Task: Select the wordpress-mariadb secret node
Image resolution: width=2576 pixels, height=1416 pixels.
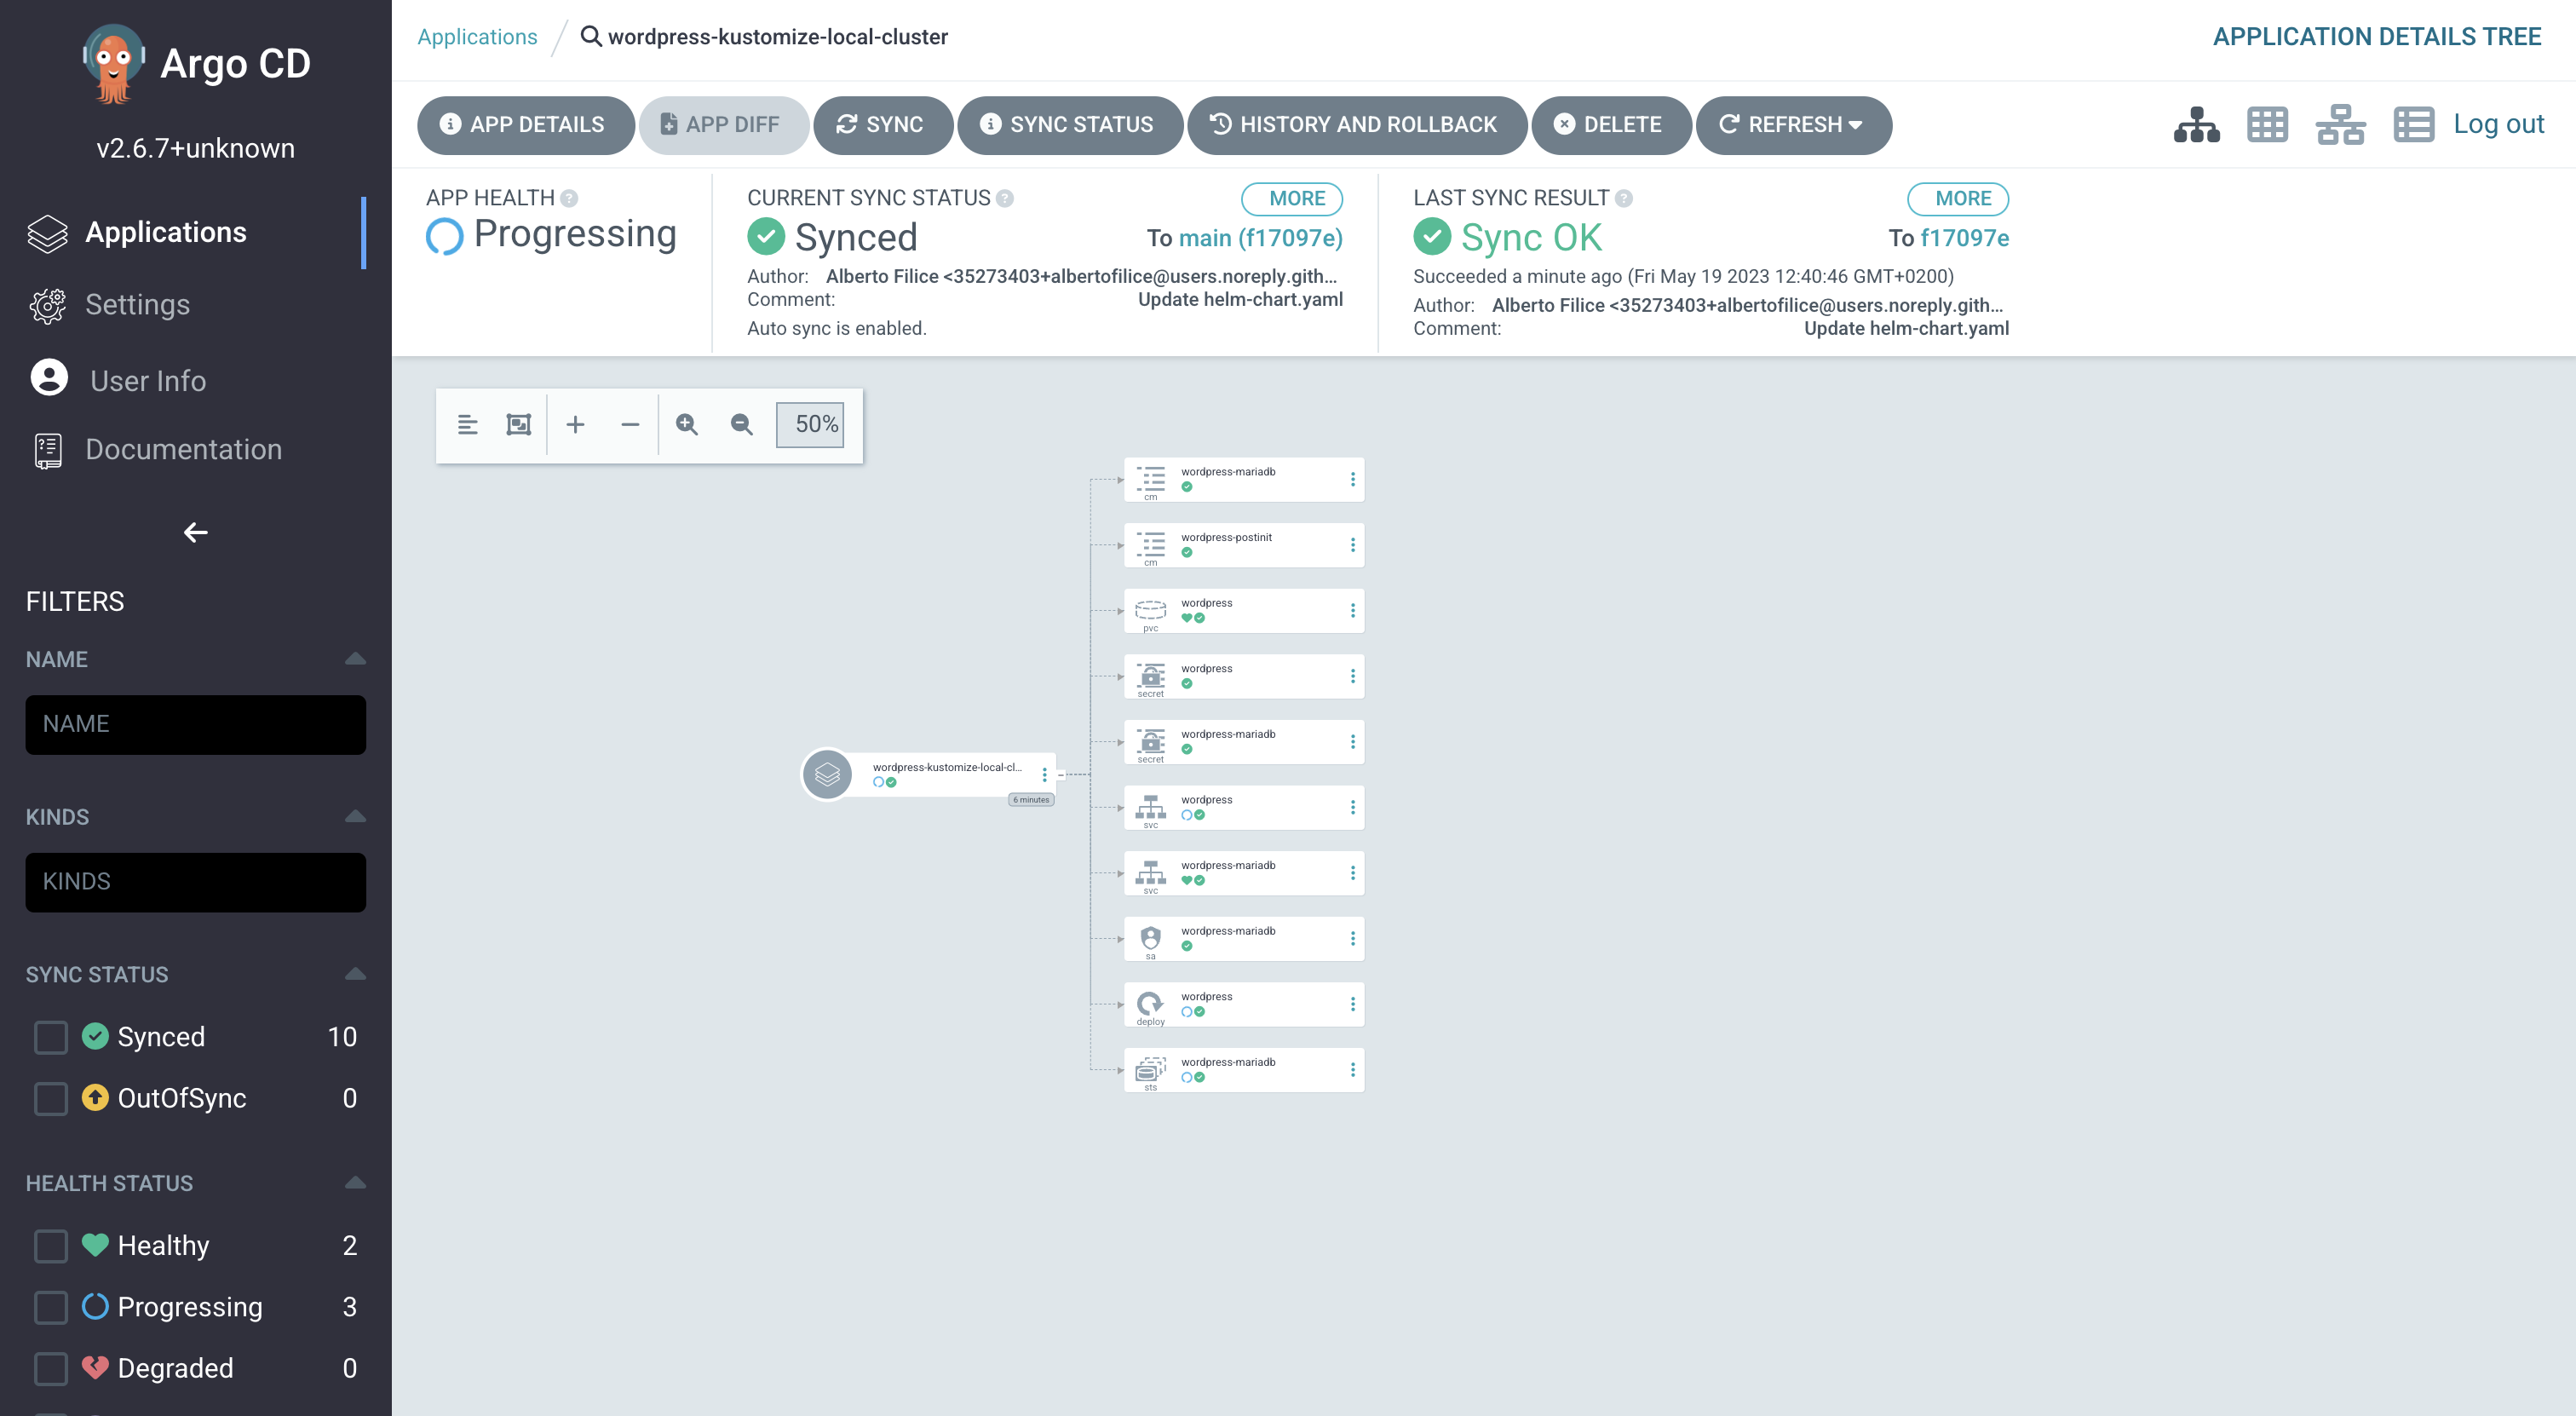Action: 1243,742
